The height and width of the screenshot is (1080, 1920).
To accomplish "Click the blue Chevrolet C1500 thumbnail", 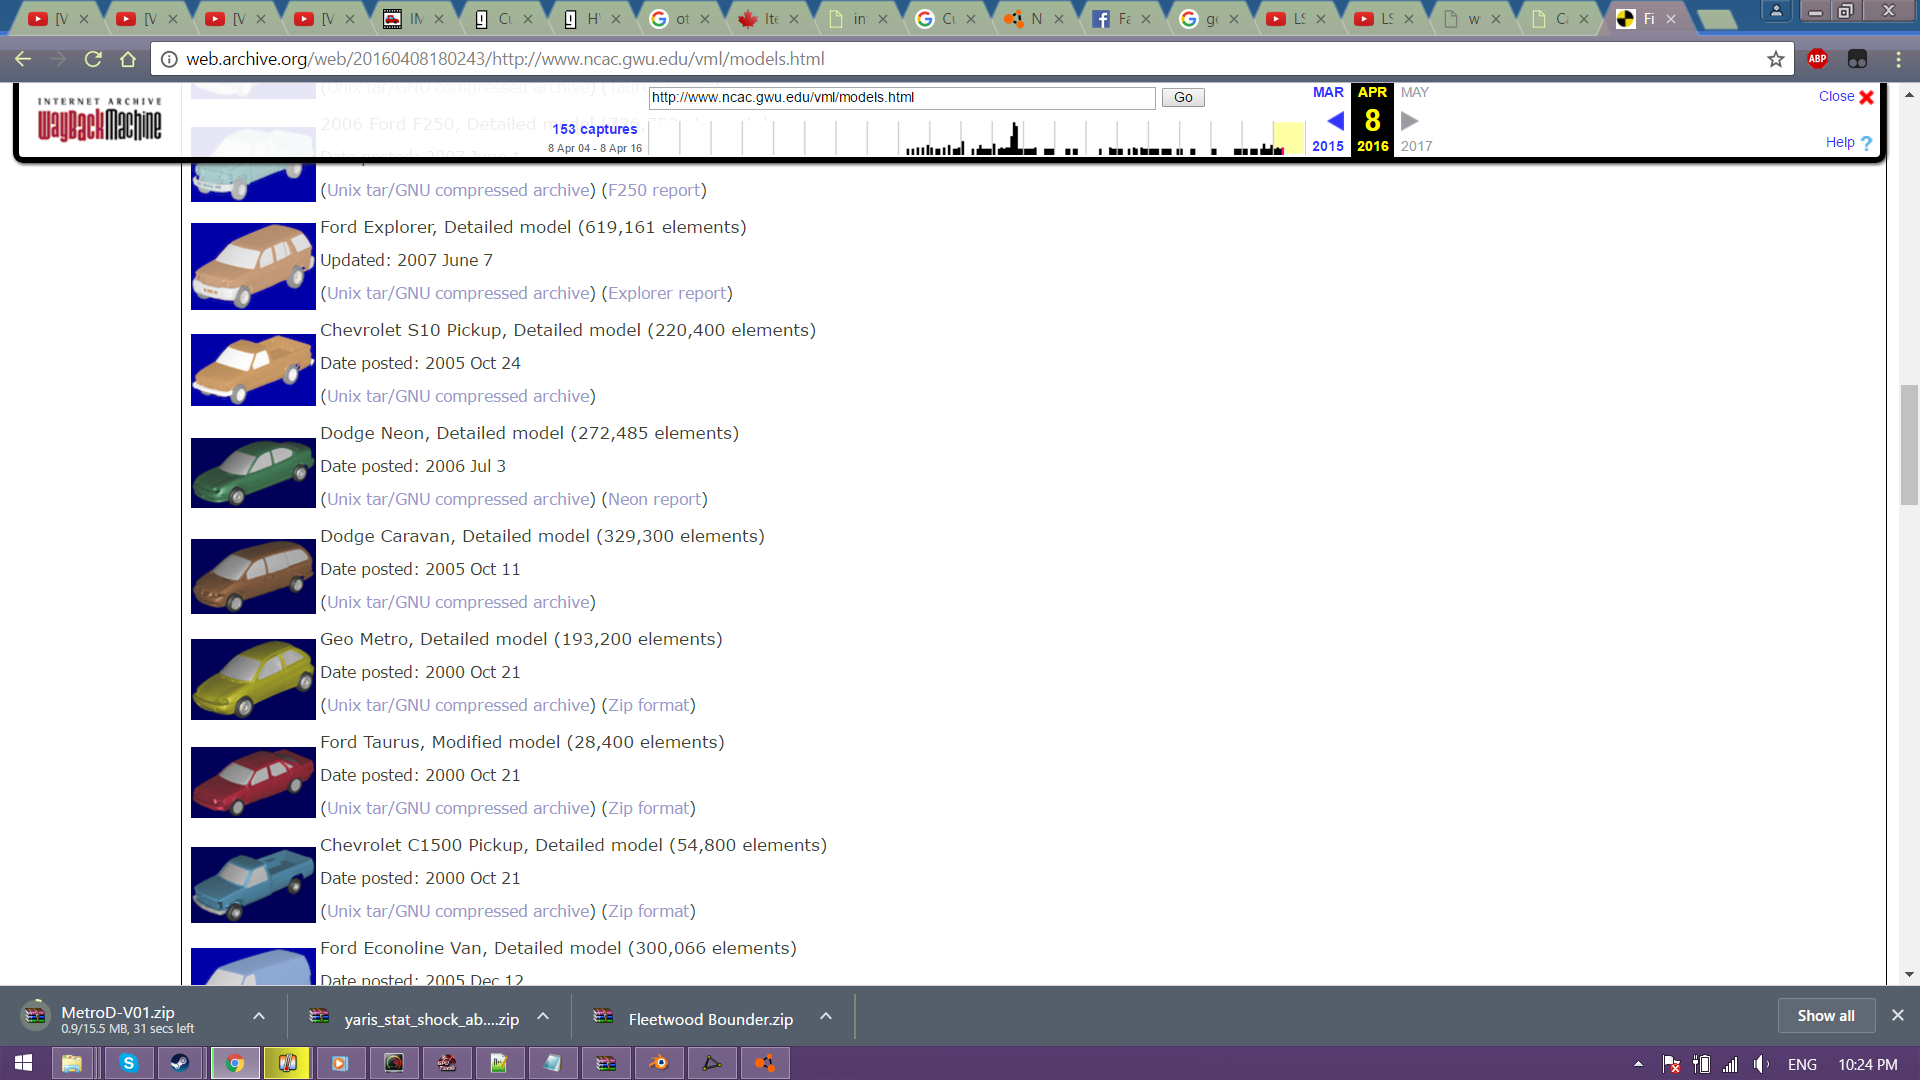I will (x=253, y=885).
